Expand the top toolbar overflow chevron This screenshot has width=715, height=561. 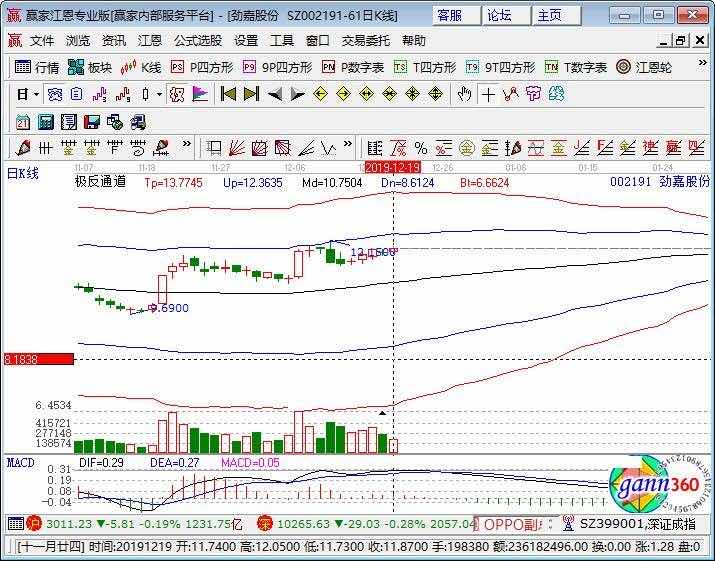point(703,63)
